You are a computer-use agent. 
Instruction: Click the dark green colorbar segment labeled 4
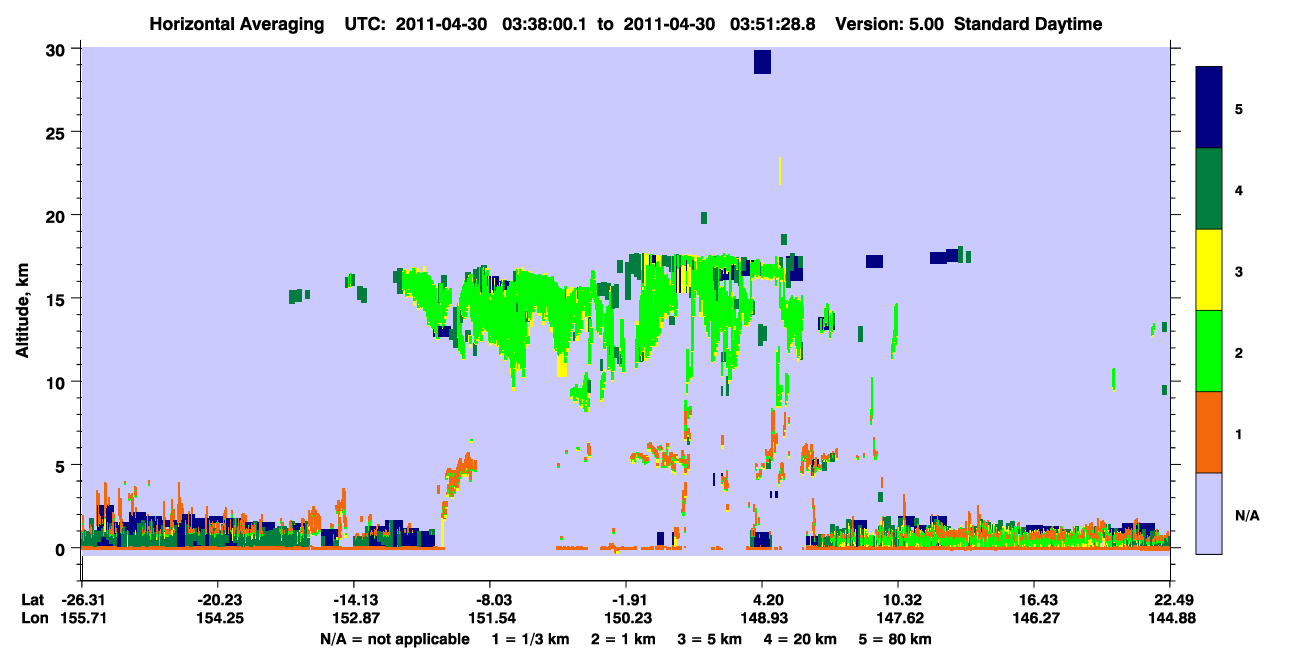[x=1209, y=189]
